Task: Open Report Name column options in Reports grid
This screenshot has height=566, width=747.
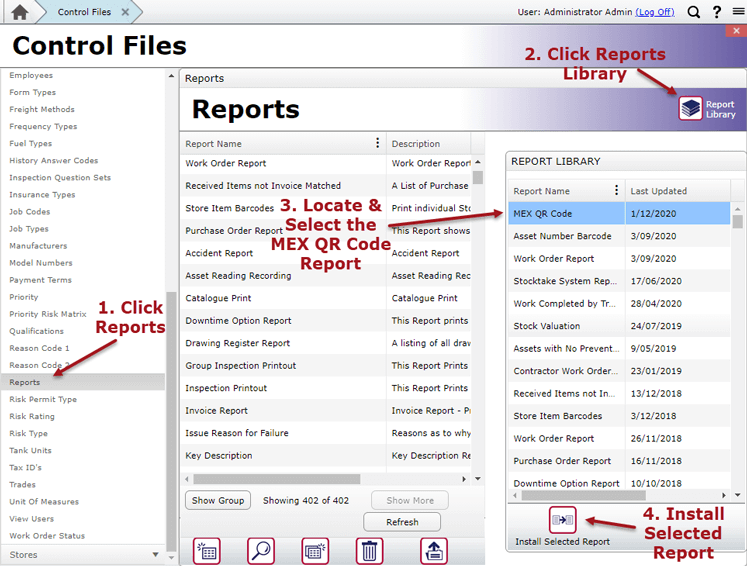Action: 377,143
